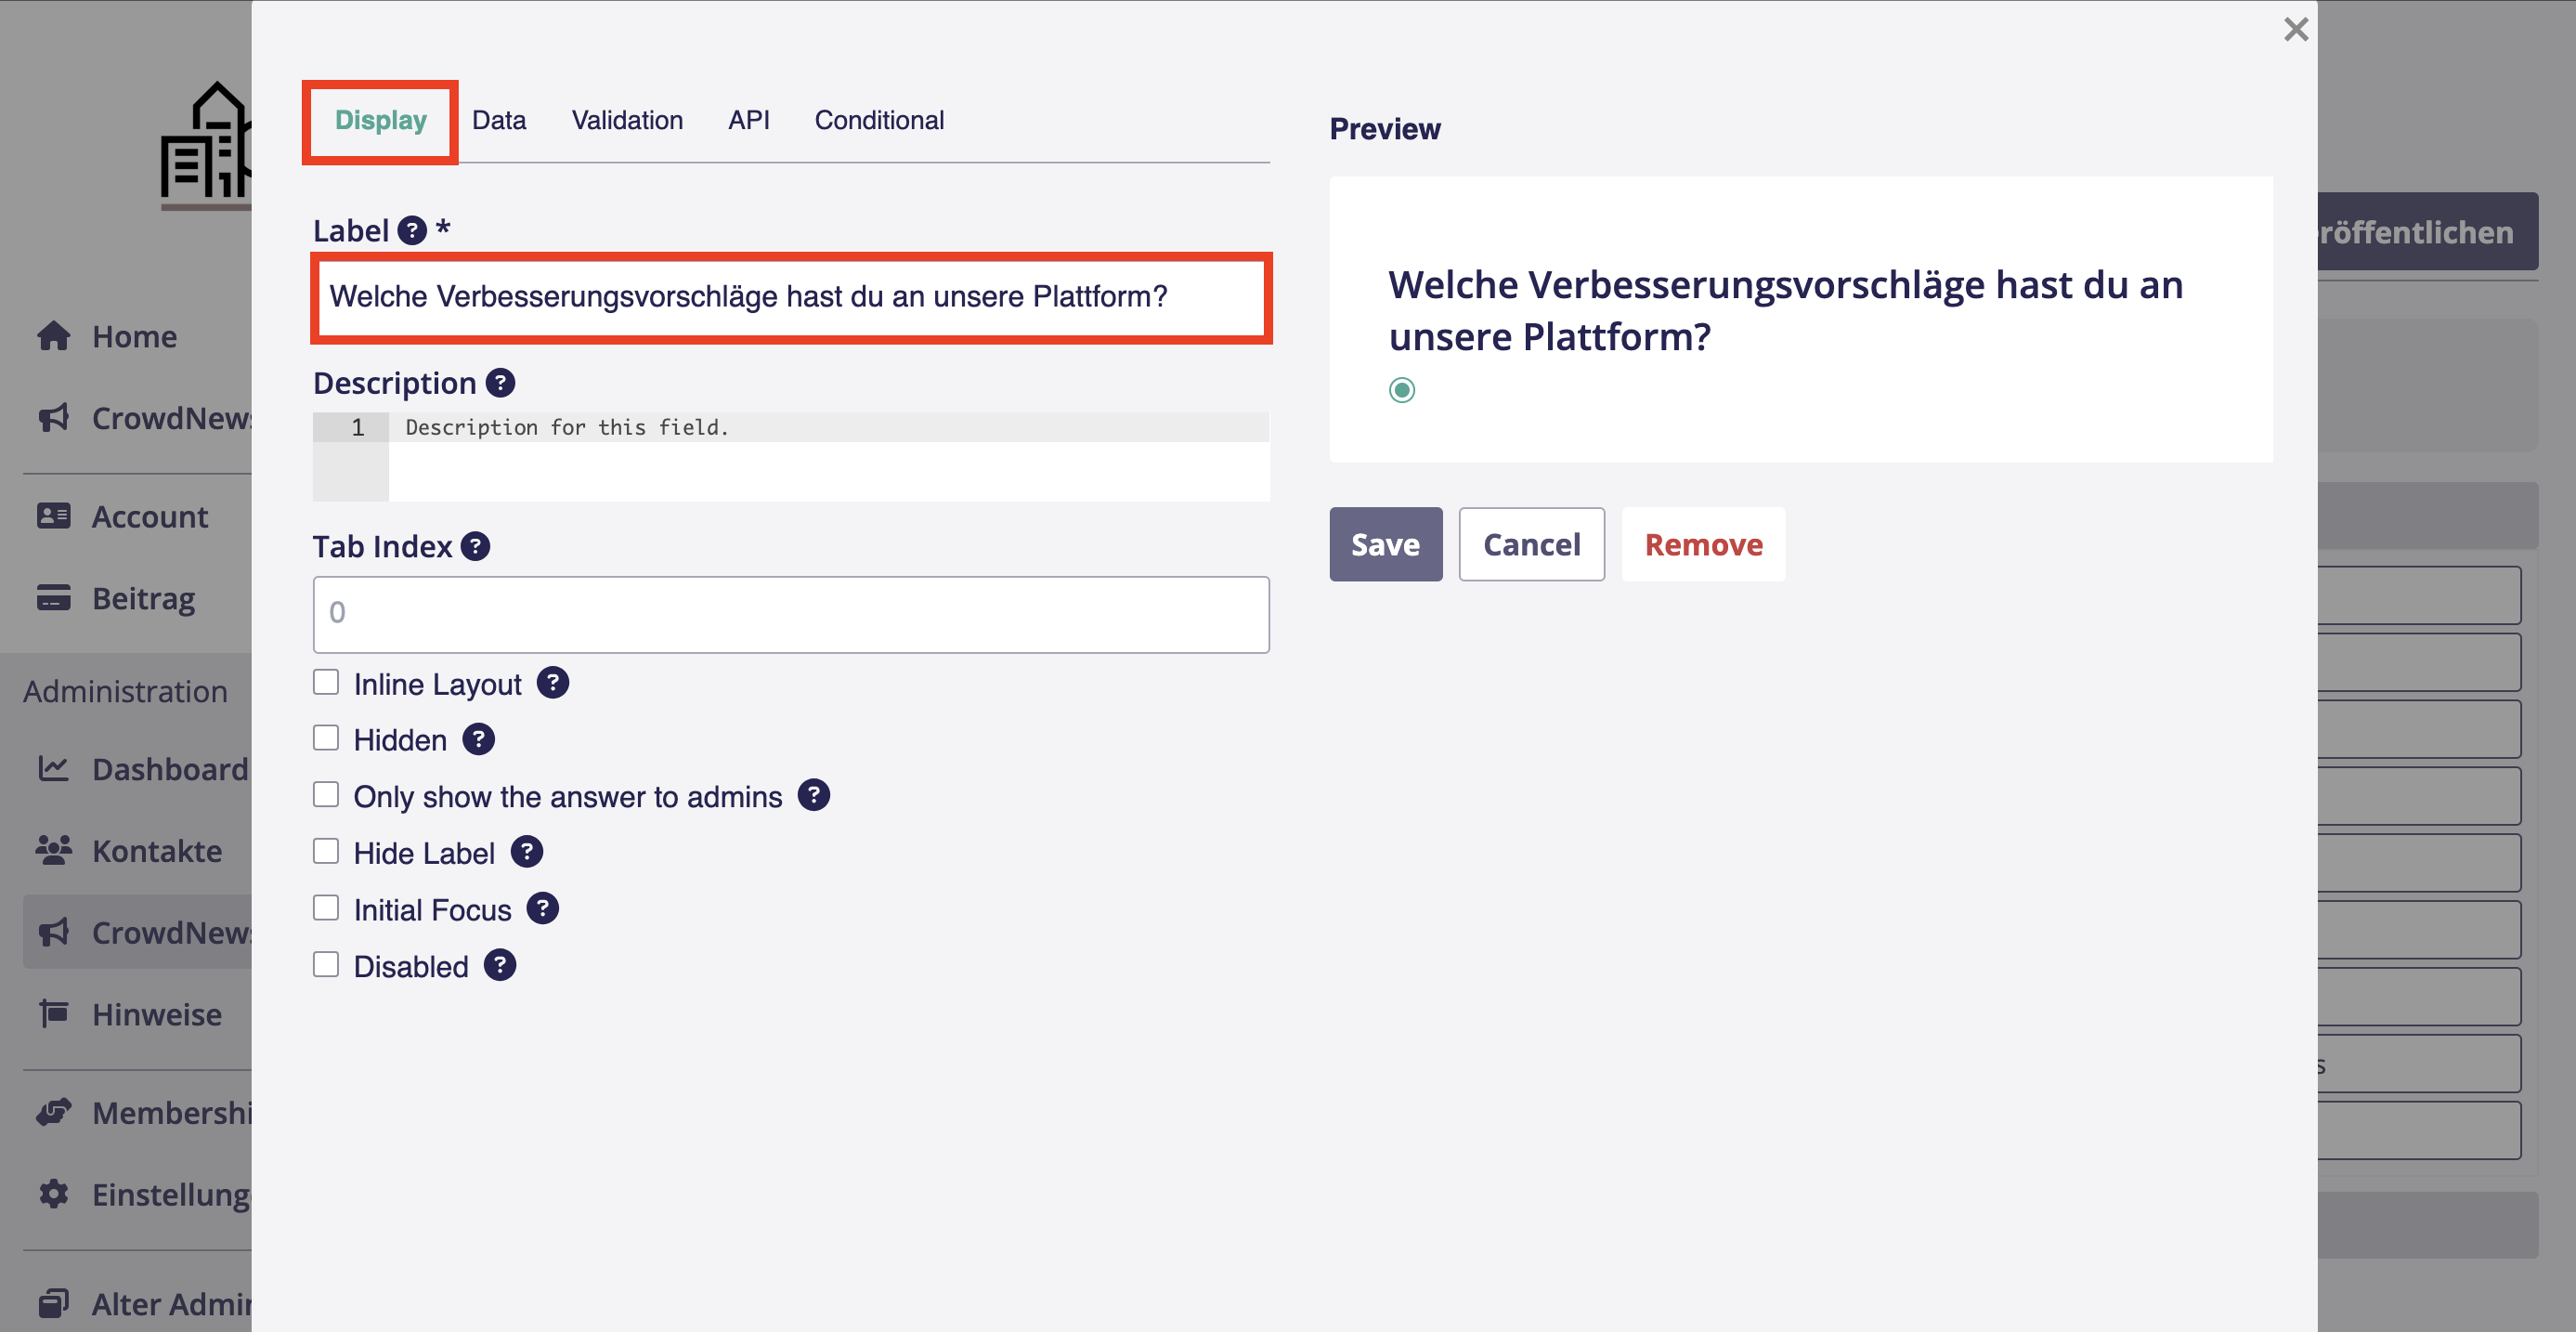Close the dialog with the X

pos(2296,29)
